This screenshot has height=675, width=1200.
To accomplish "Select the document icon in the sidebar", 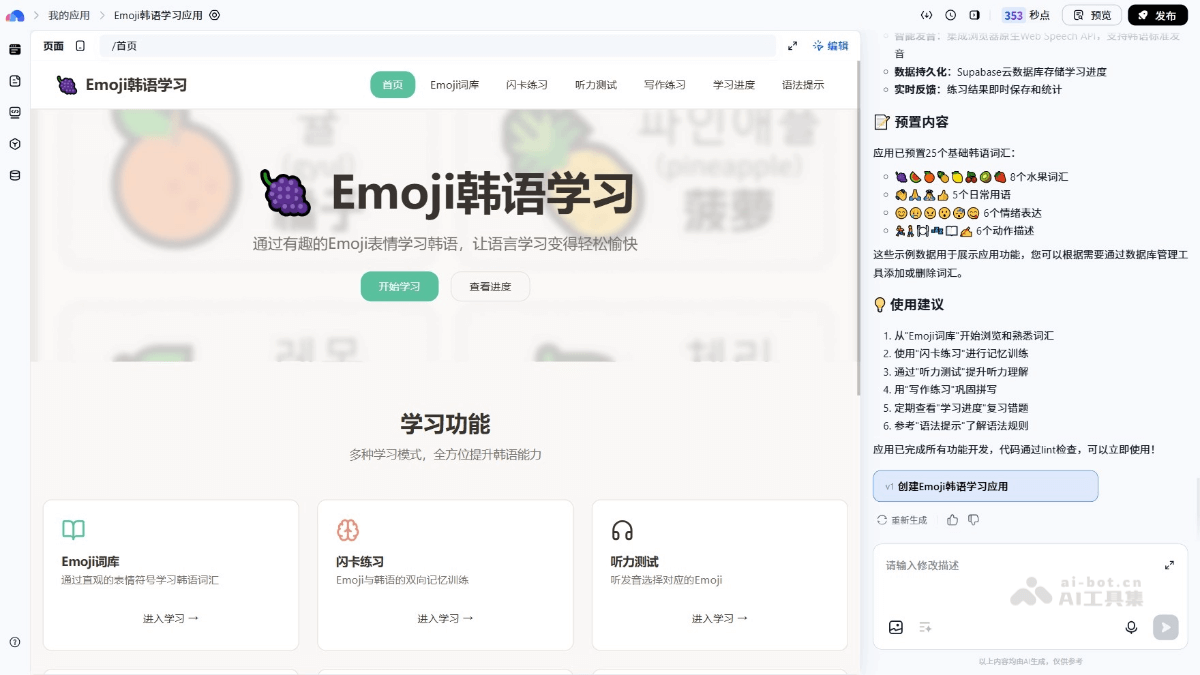I will tap(14, 81).
